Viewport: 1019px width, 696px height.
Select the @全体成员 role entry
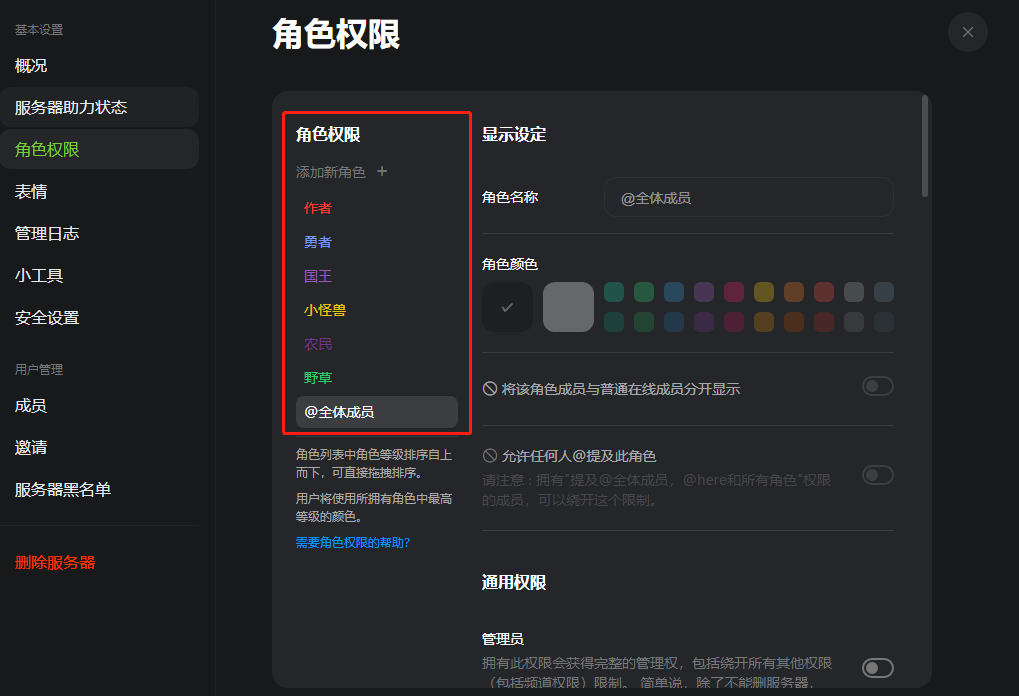click(x=377, y=412)
